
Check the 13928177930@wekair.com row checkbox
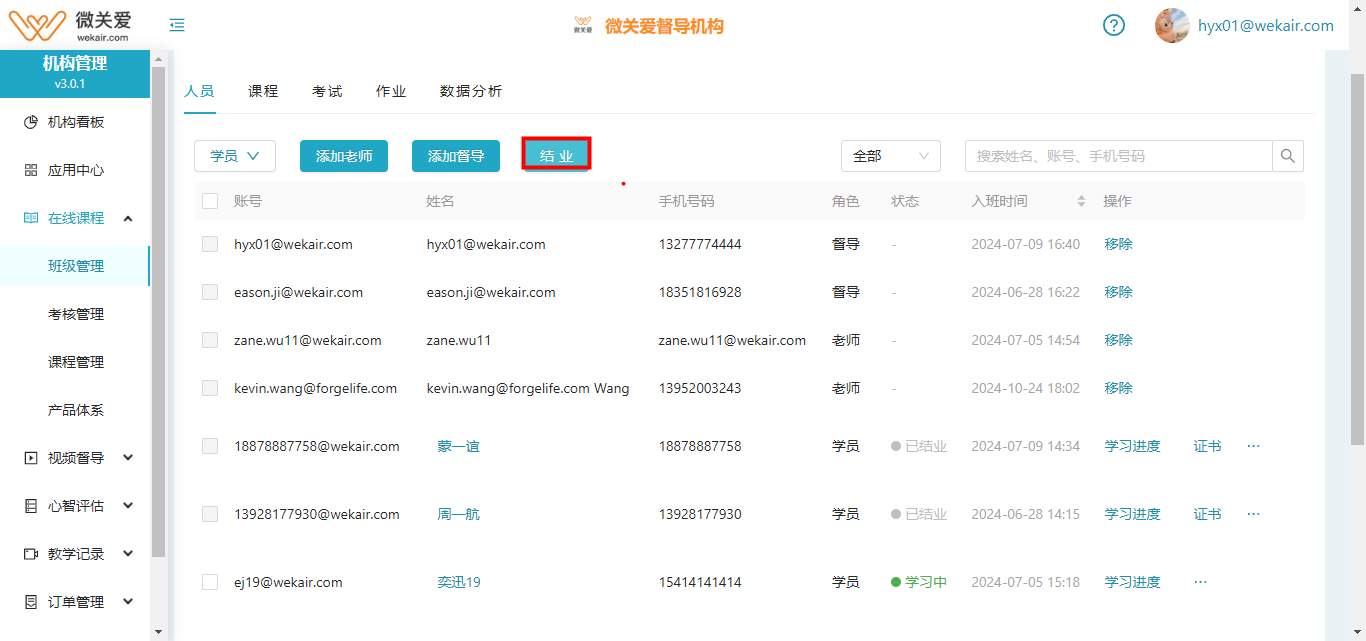point(210,514)
